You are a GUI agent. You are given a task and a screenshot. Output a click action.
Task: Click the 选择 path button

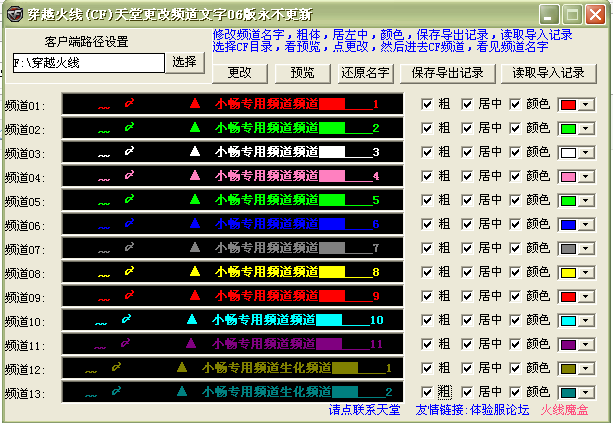point(185,62)
